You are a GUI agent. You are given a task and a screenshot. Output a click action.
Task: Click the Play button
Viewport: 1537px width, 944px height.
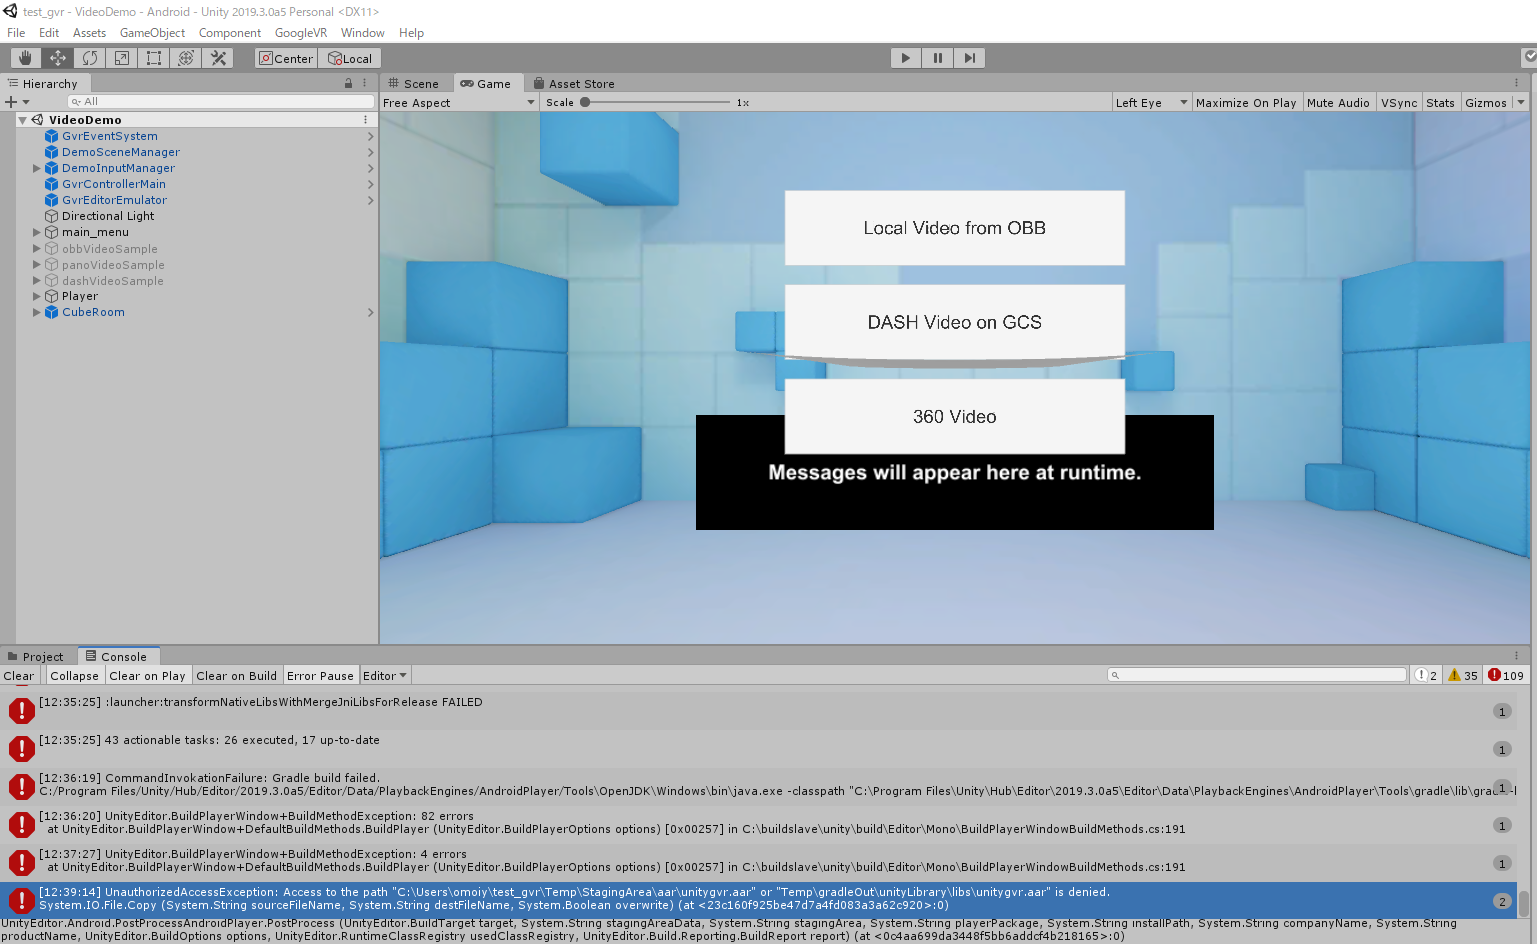click(905, 58)
